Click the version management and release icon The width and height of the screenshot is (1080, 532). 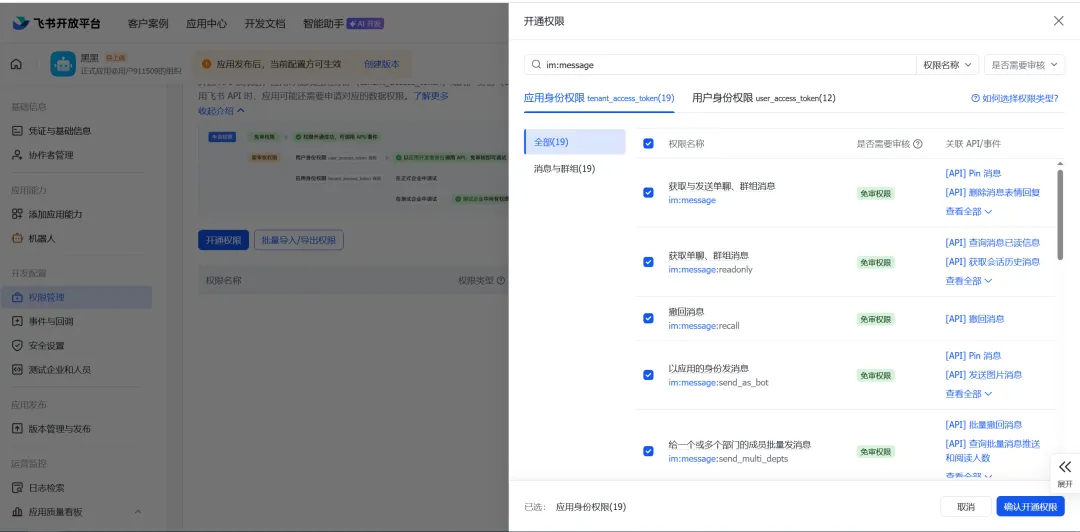click(x=17, y=429)
